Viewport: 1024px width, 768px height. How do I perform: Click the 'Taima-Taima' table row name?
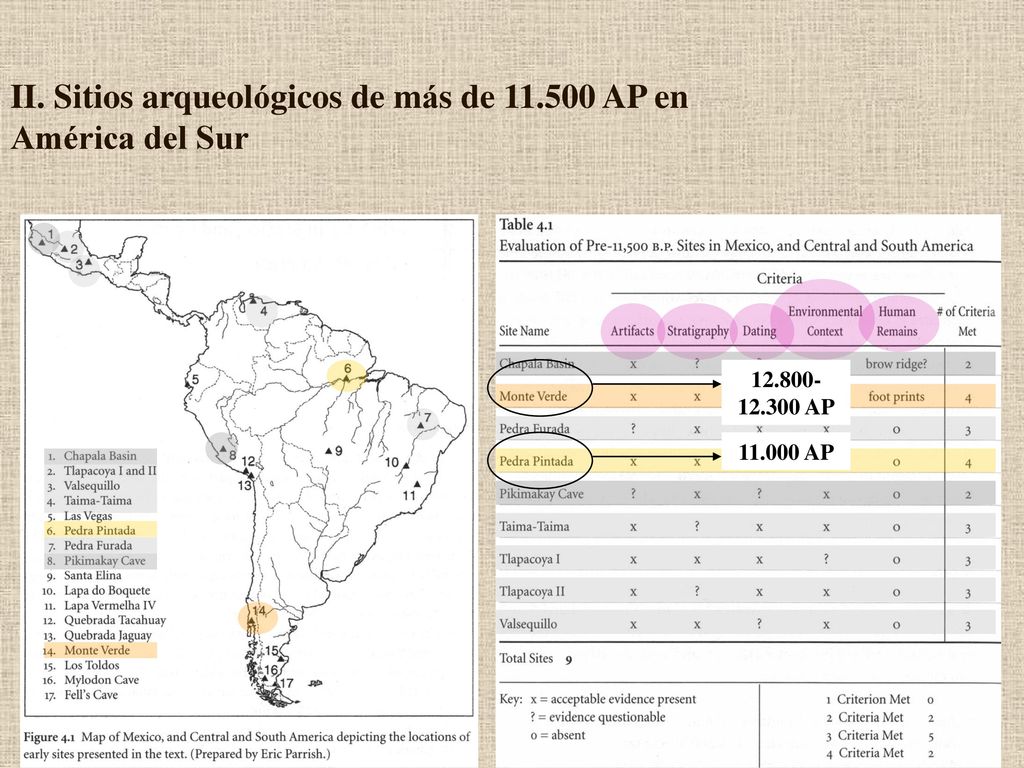click(534, 526)
